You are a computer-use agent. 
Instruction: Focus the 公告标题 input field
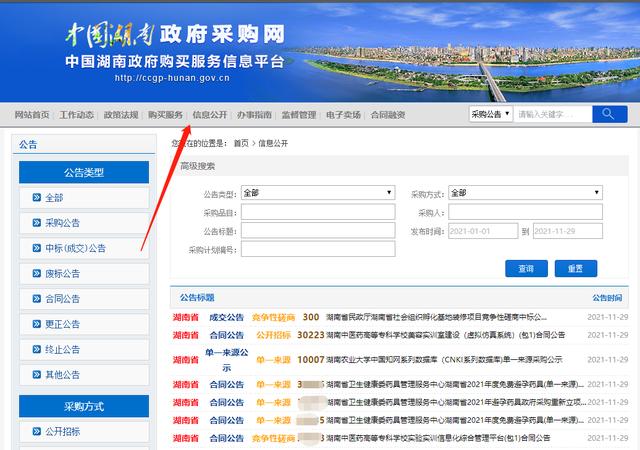[x=318, y=231]
